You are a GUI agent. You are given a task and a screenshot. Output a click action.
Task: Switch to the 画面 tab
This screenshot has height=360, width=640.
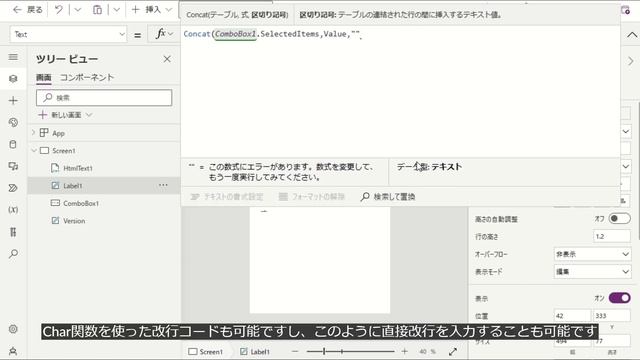pos(44,78)
